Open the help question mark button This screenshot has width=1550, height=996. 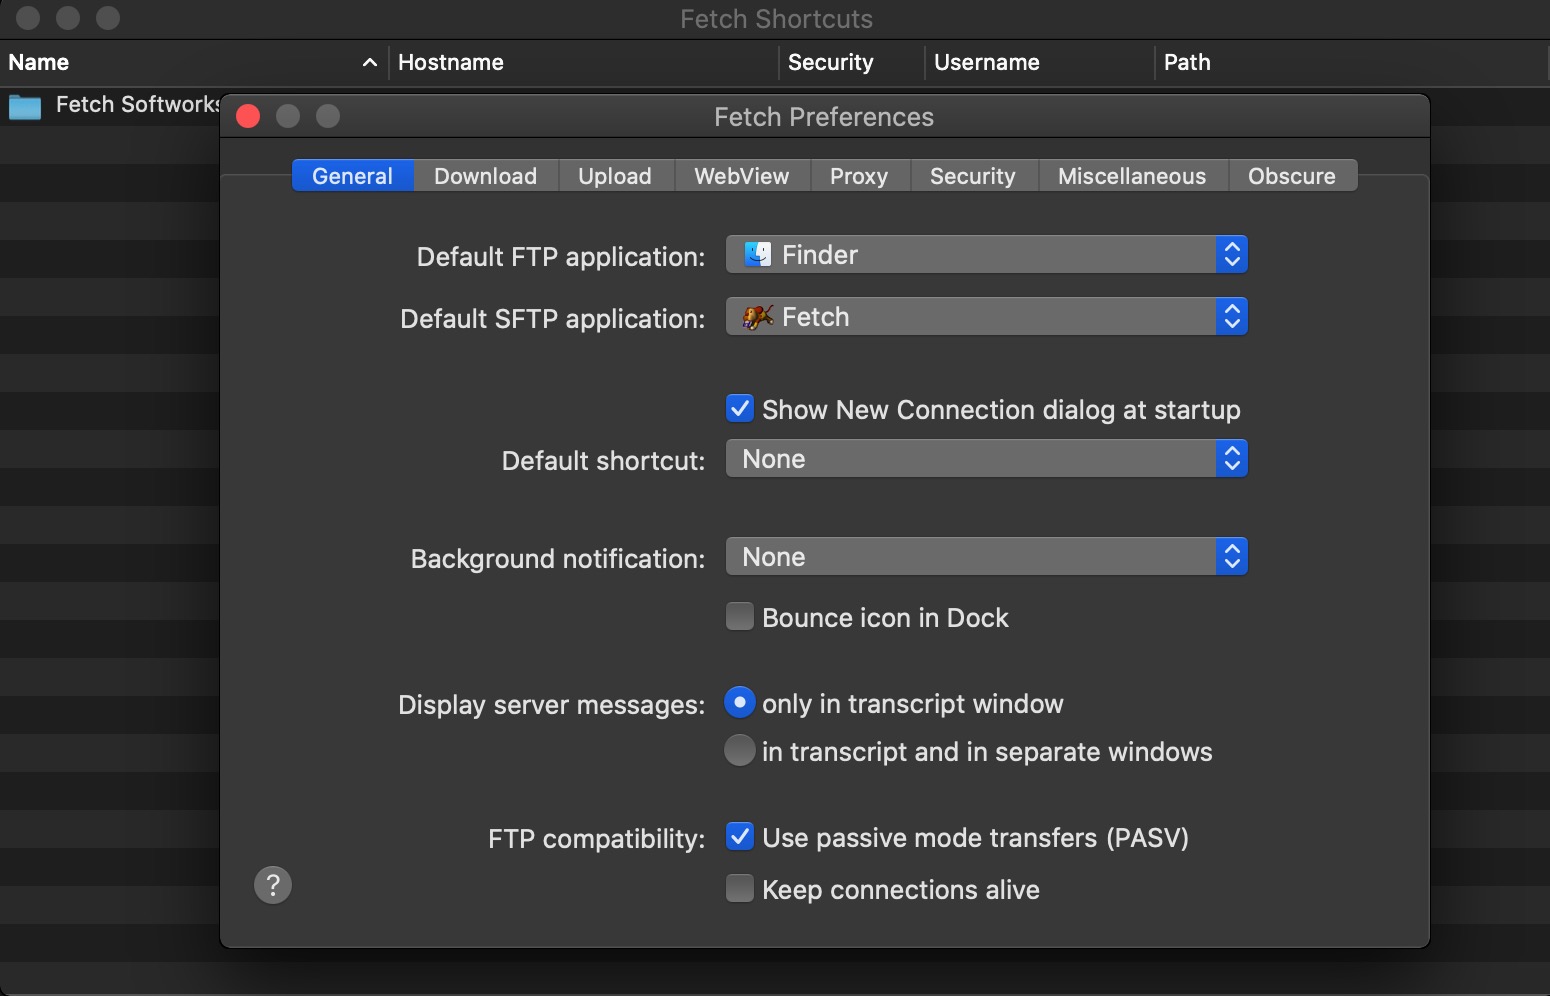[273, 885]
